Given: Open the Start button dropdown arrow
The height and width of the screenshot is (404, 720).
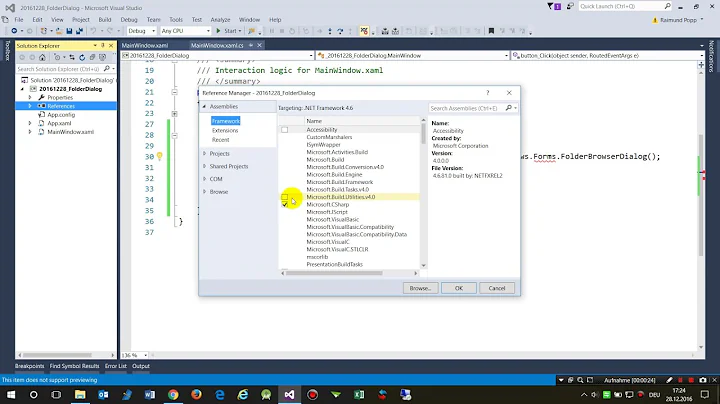Looking at the screenshot, I should (x=240, y=31).
